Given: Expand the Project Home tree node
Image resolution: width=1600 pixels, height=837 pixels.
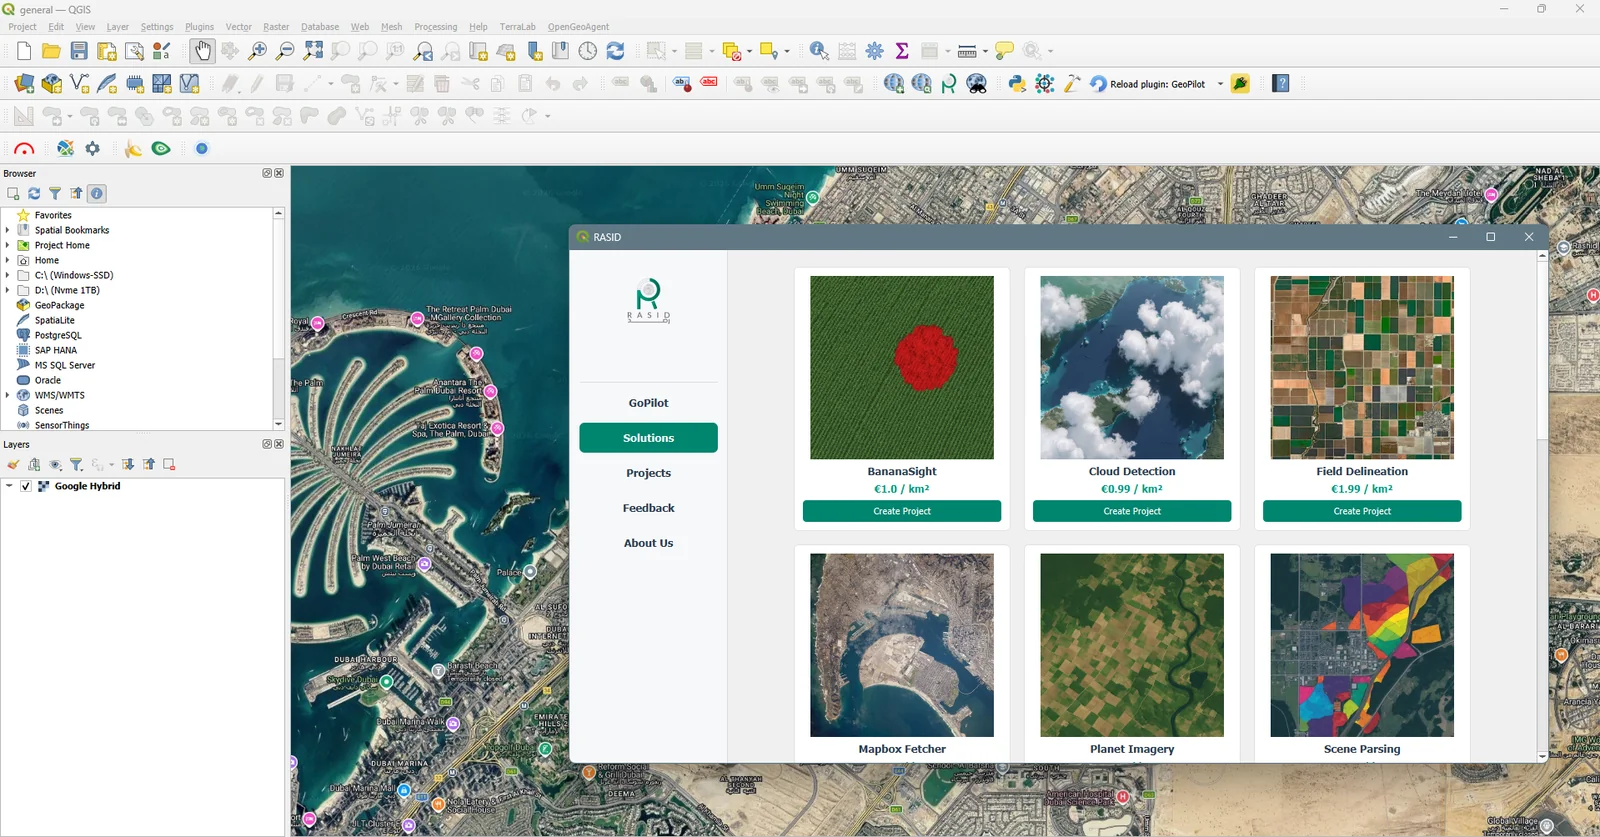Looking at the screenshot, I should point(7,245).
